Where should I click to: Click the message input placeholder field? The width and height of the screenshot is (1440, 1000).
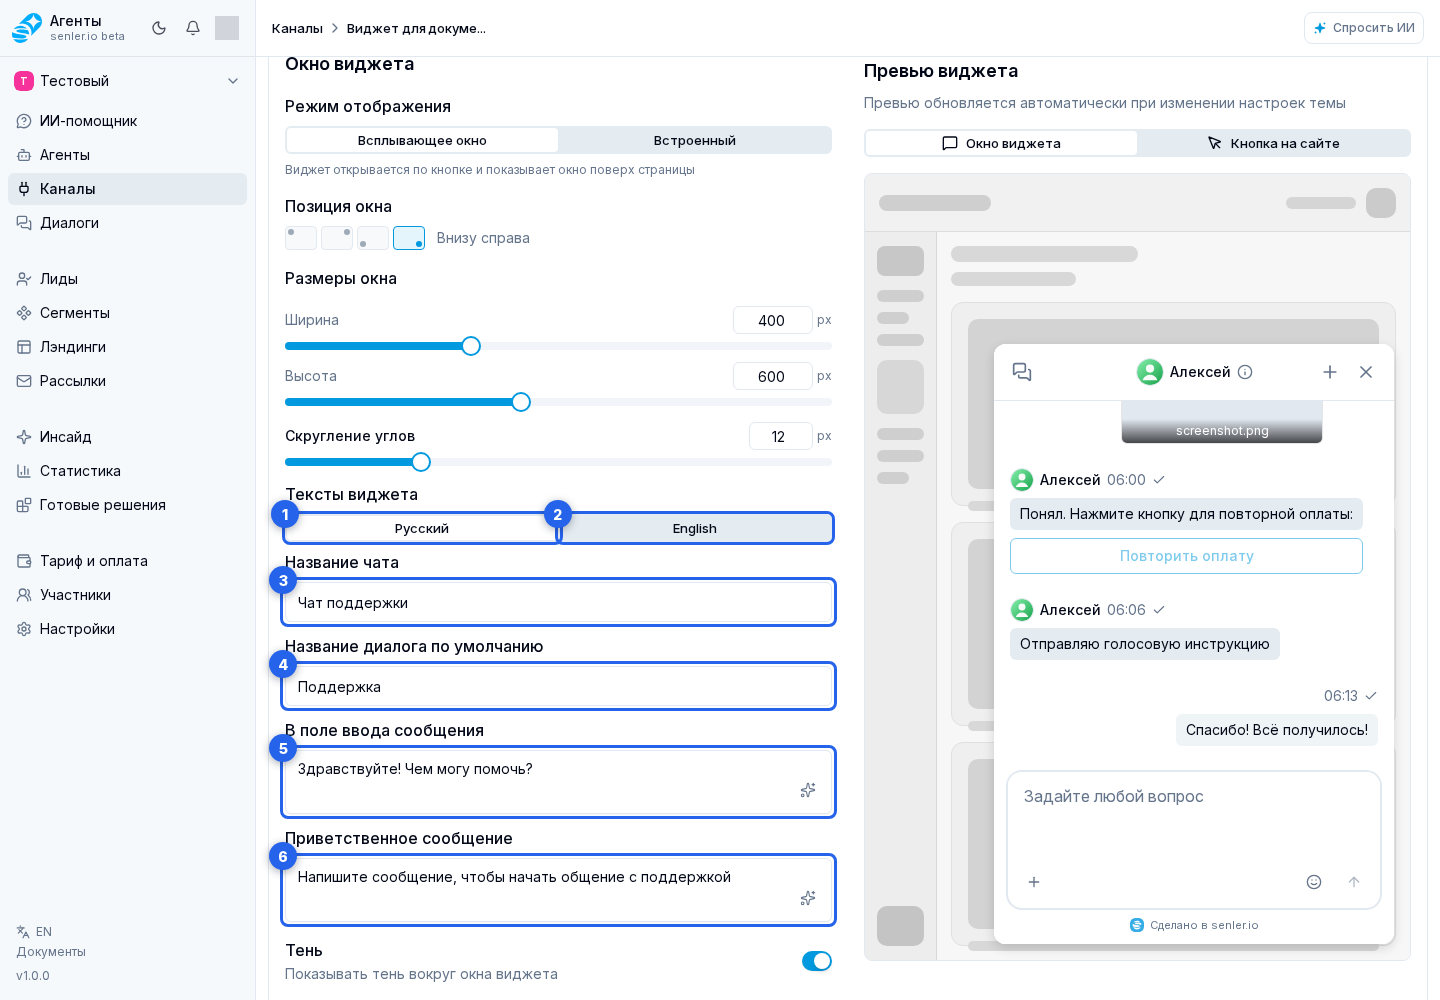[x=558, y=782]
